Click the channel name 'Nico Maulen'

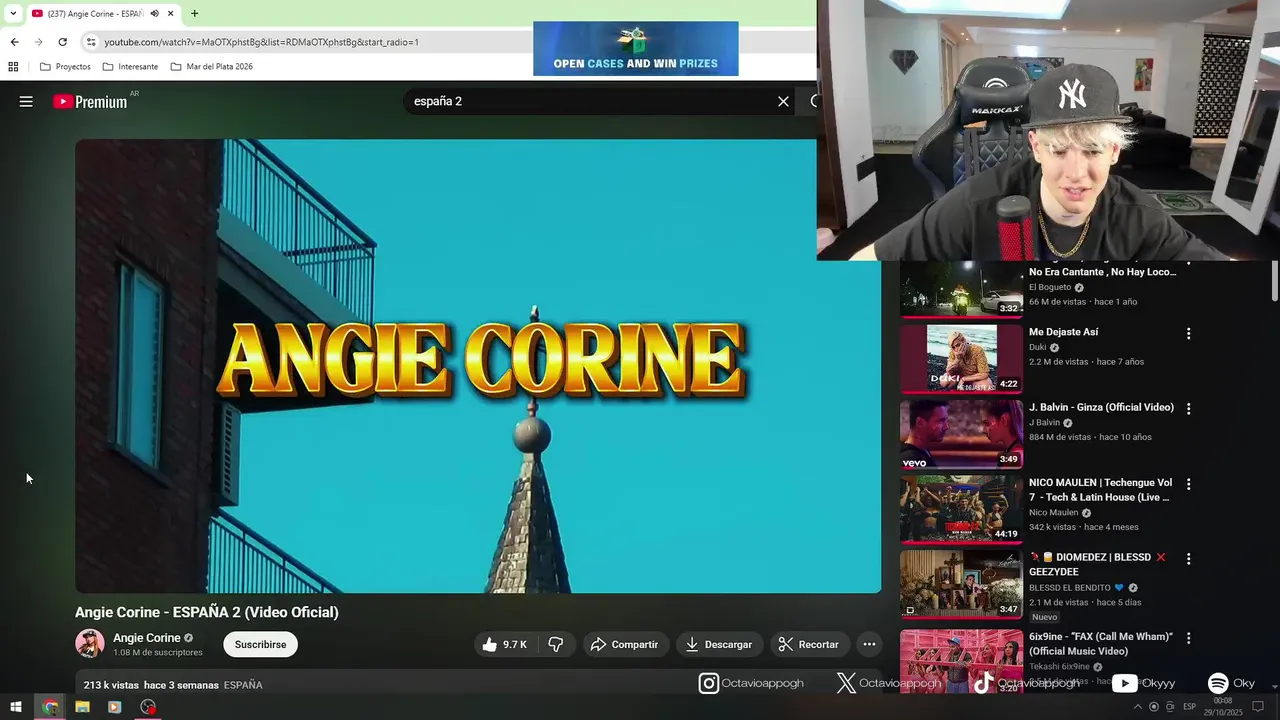tap(1053, 513)
